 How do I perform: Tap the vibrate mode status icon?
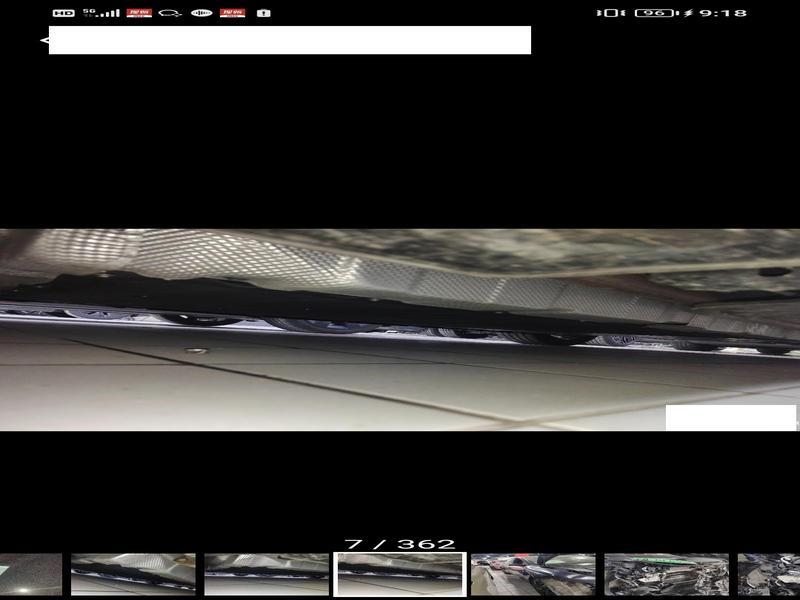click(607, 13)
